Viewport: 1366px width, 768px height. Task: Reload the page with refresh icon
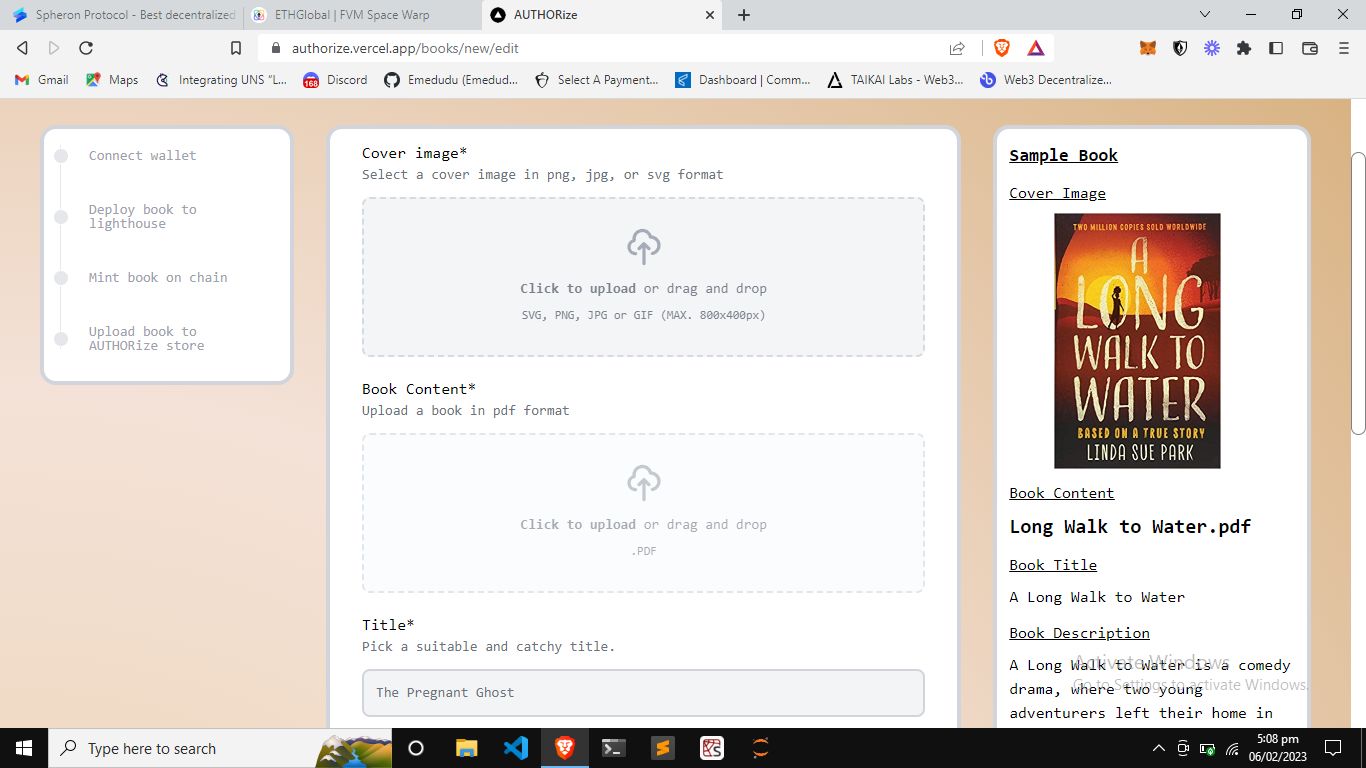[x=86, y=48]
